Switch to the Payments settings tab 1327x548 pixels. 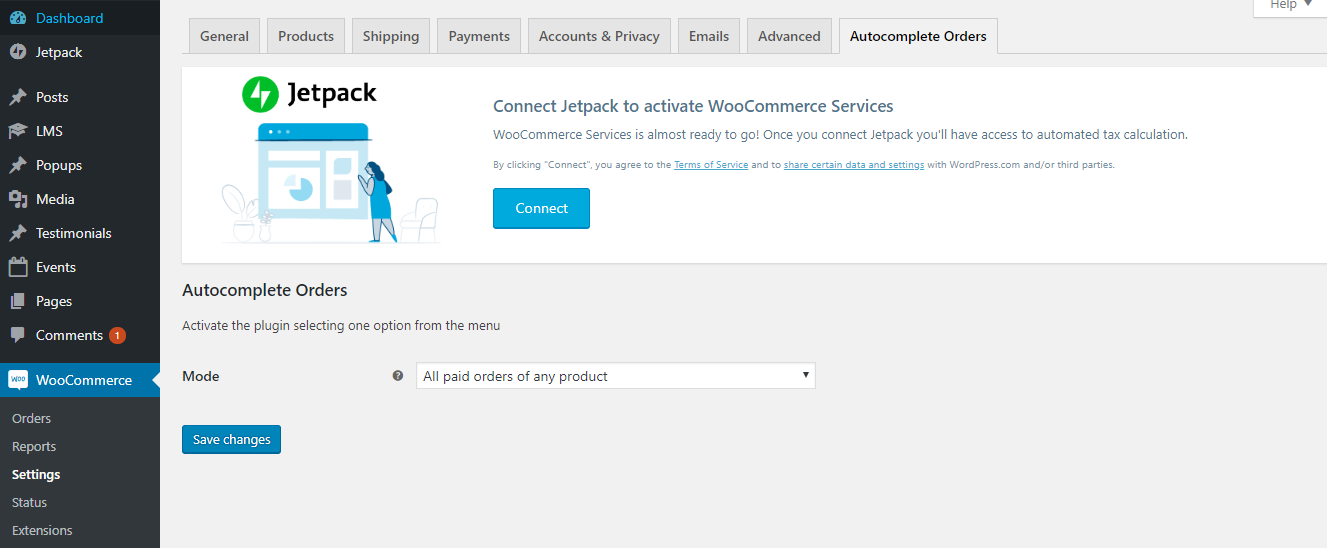(x=479, y=36)
